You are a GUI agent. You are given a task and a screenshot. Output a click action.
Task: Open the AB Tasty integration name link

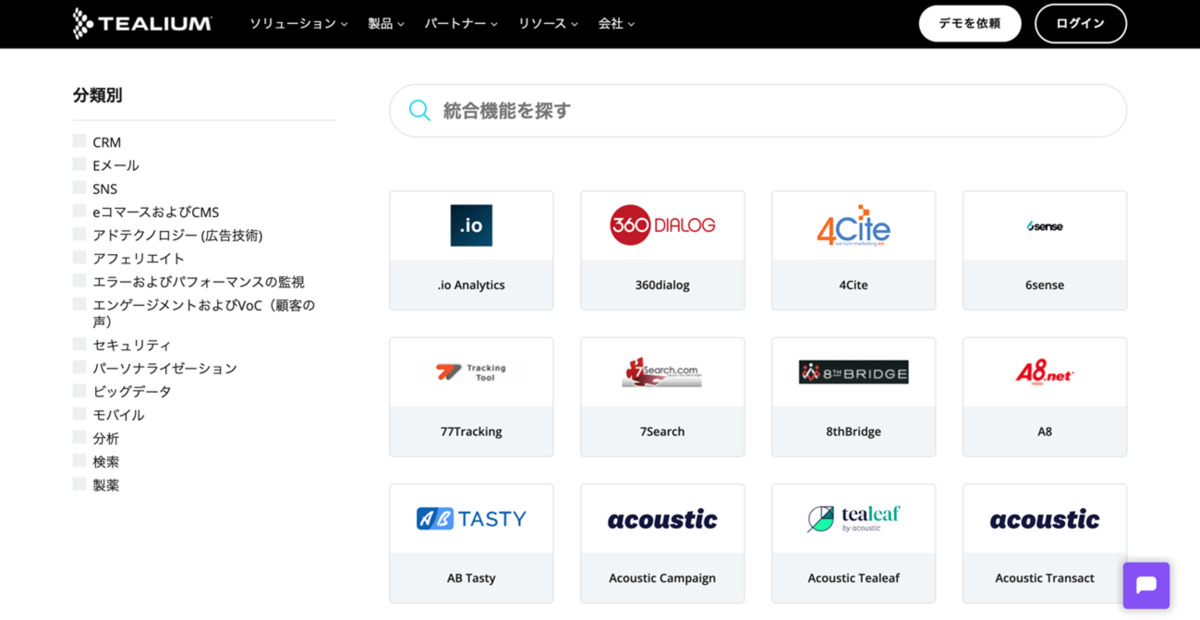471,578
